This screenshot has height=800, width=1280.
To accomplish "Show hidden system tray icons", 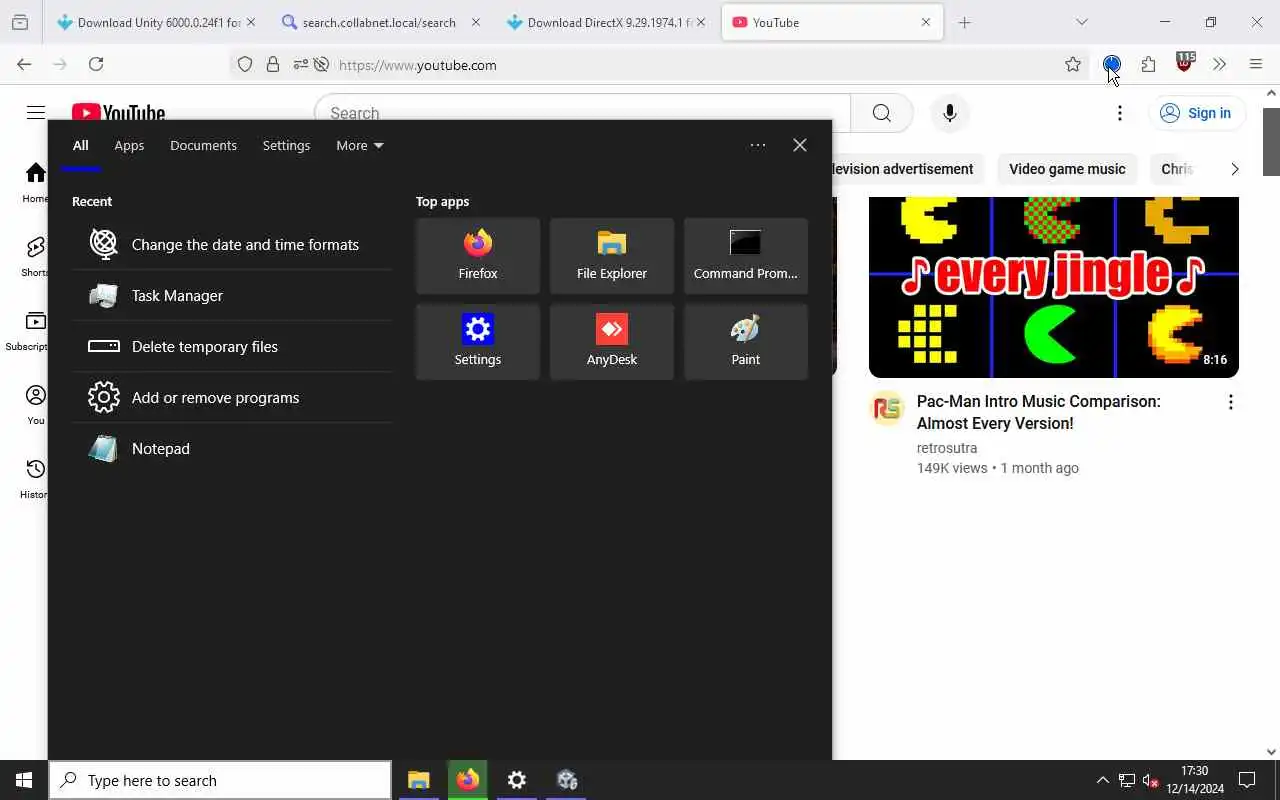I will pyautogui.click(x=1102, y=780).
